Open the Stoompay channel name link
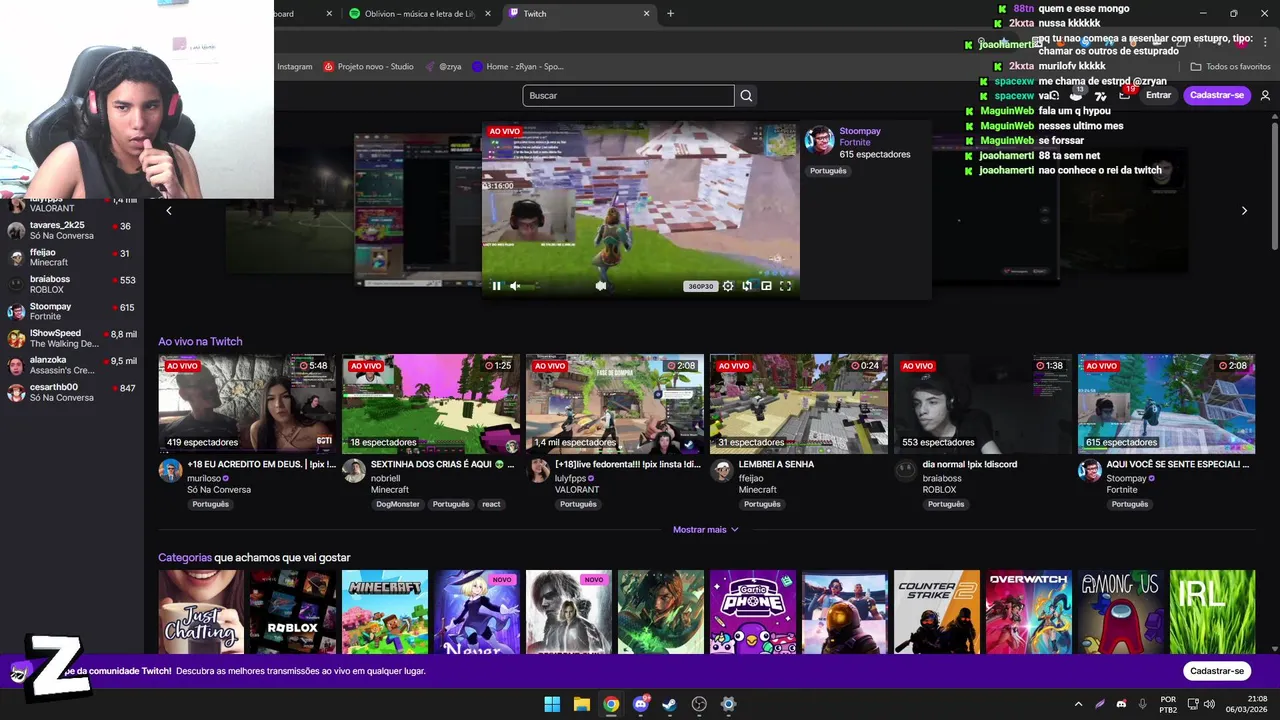The width and height of the screenshot is (1280, 720). point(860,131)
